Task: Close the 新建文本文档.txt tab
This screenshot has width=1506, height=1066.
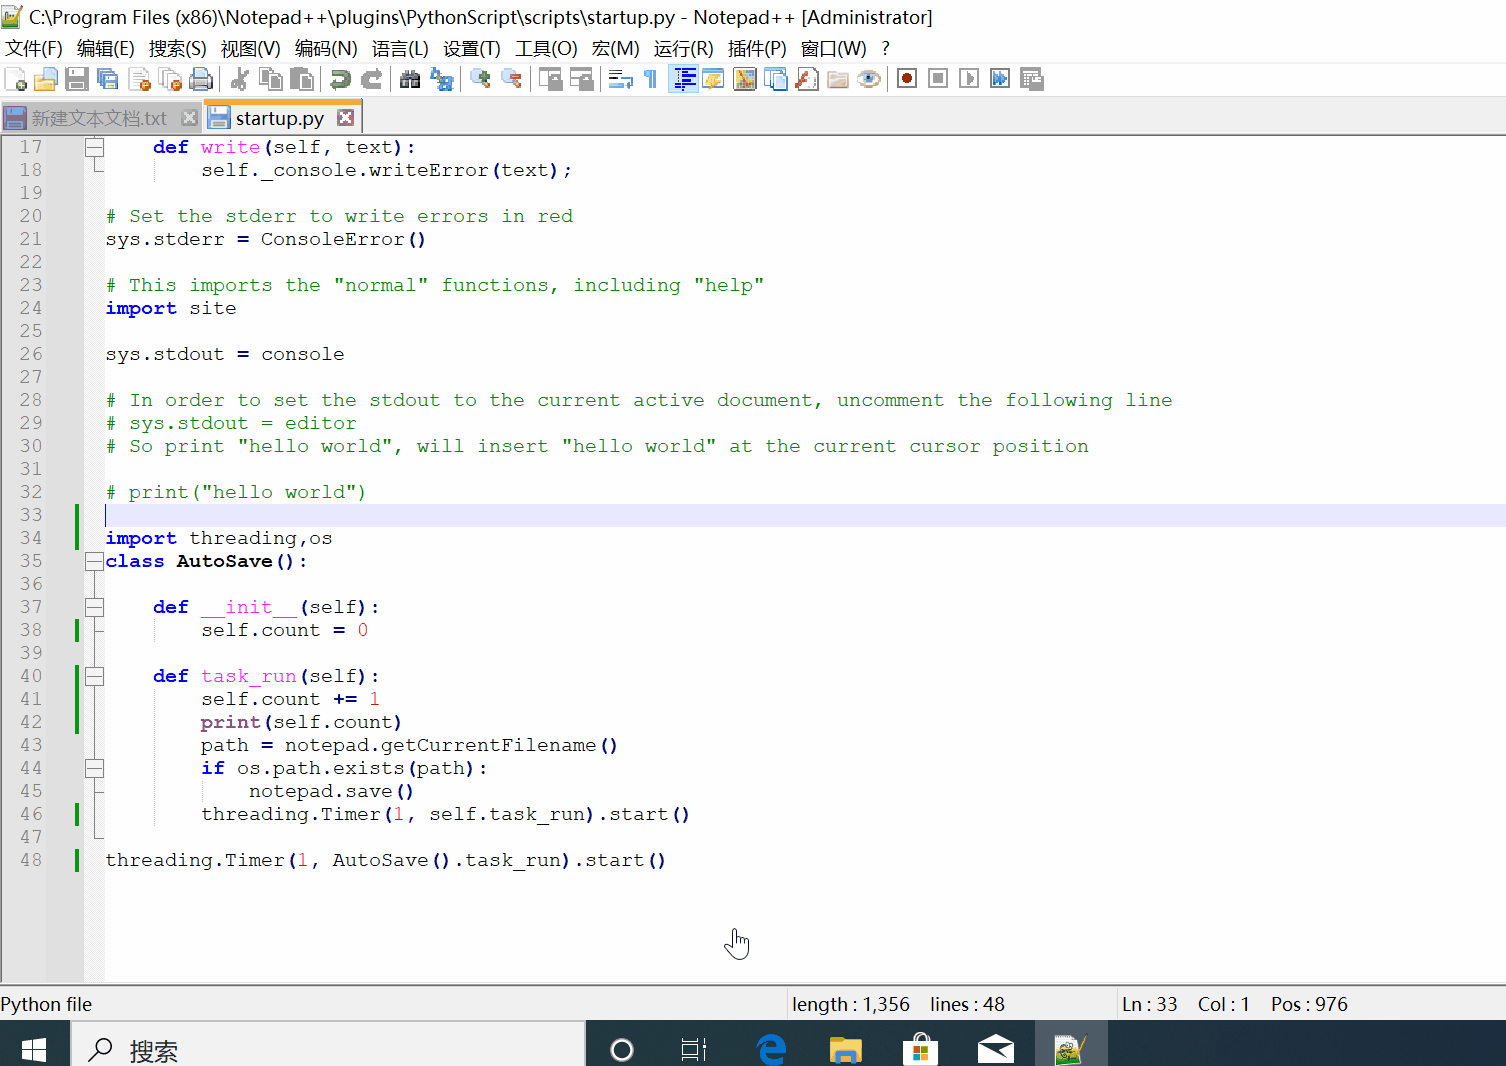Action: pyautogui.click(x=189, y=118)
